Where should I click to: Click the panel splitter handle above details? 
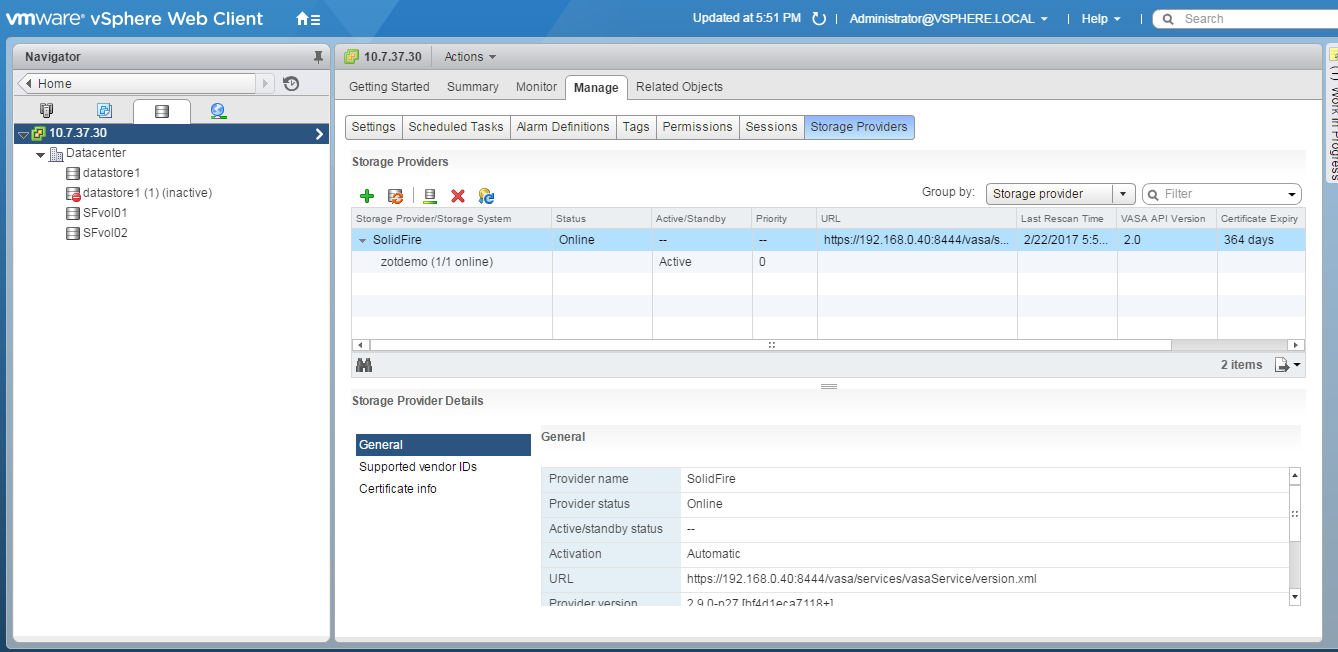tap(828, 386)
